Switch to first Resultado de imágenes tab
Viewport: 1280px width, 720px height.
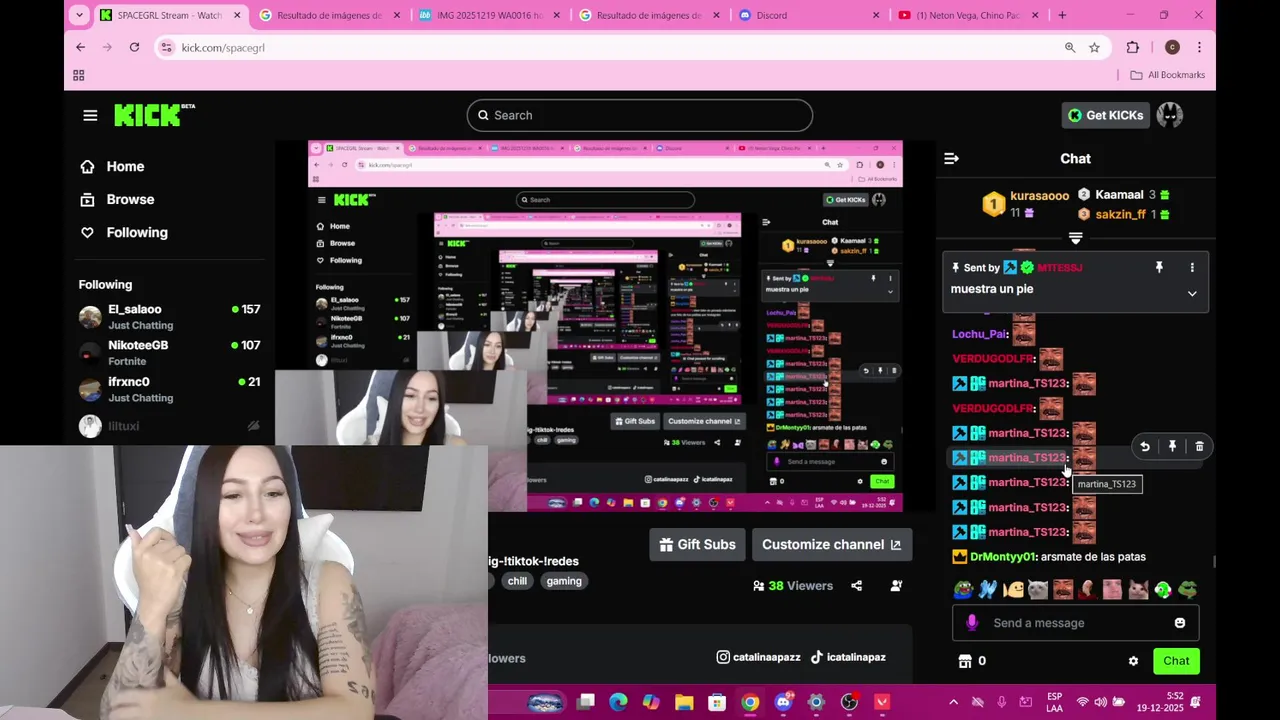click(x=330, y=15)
